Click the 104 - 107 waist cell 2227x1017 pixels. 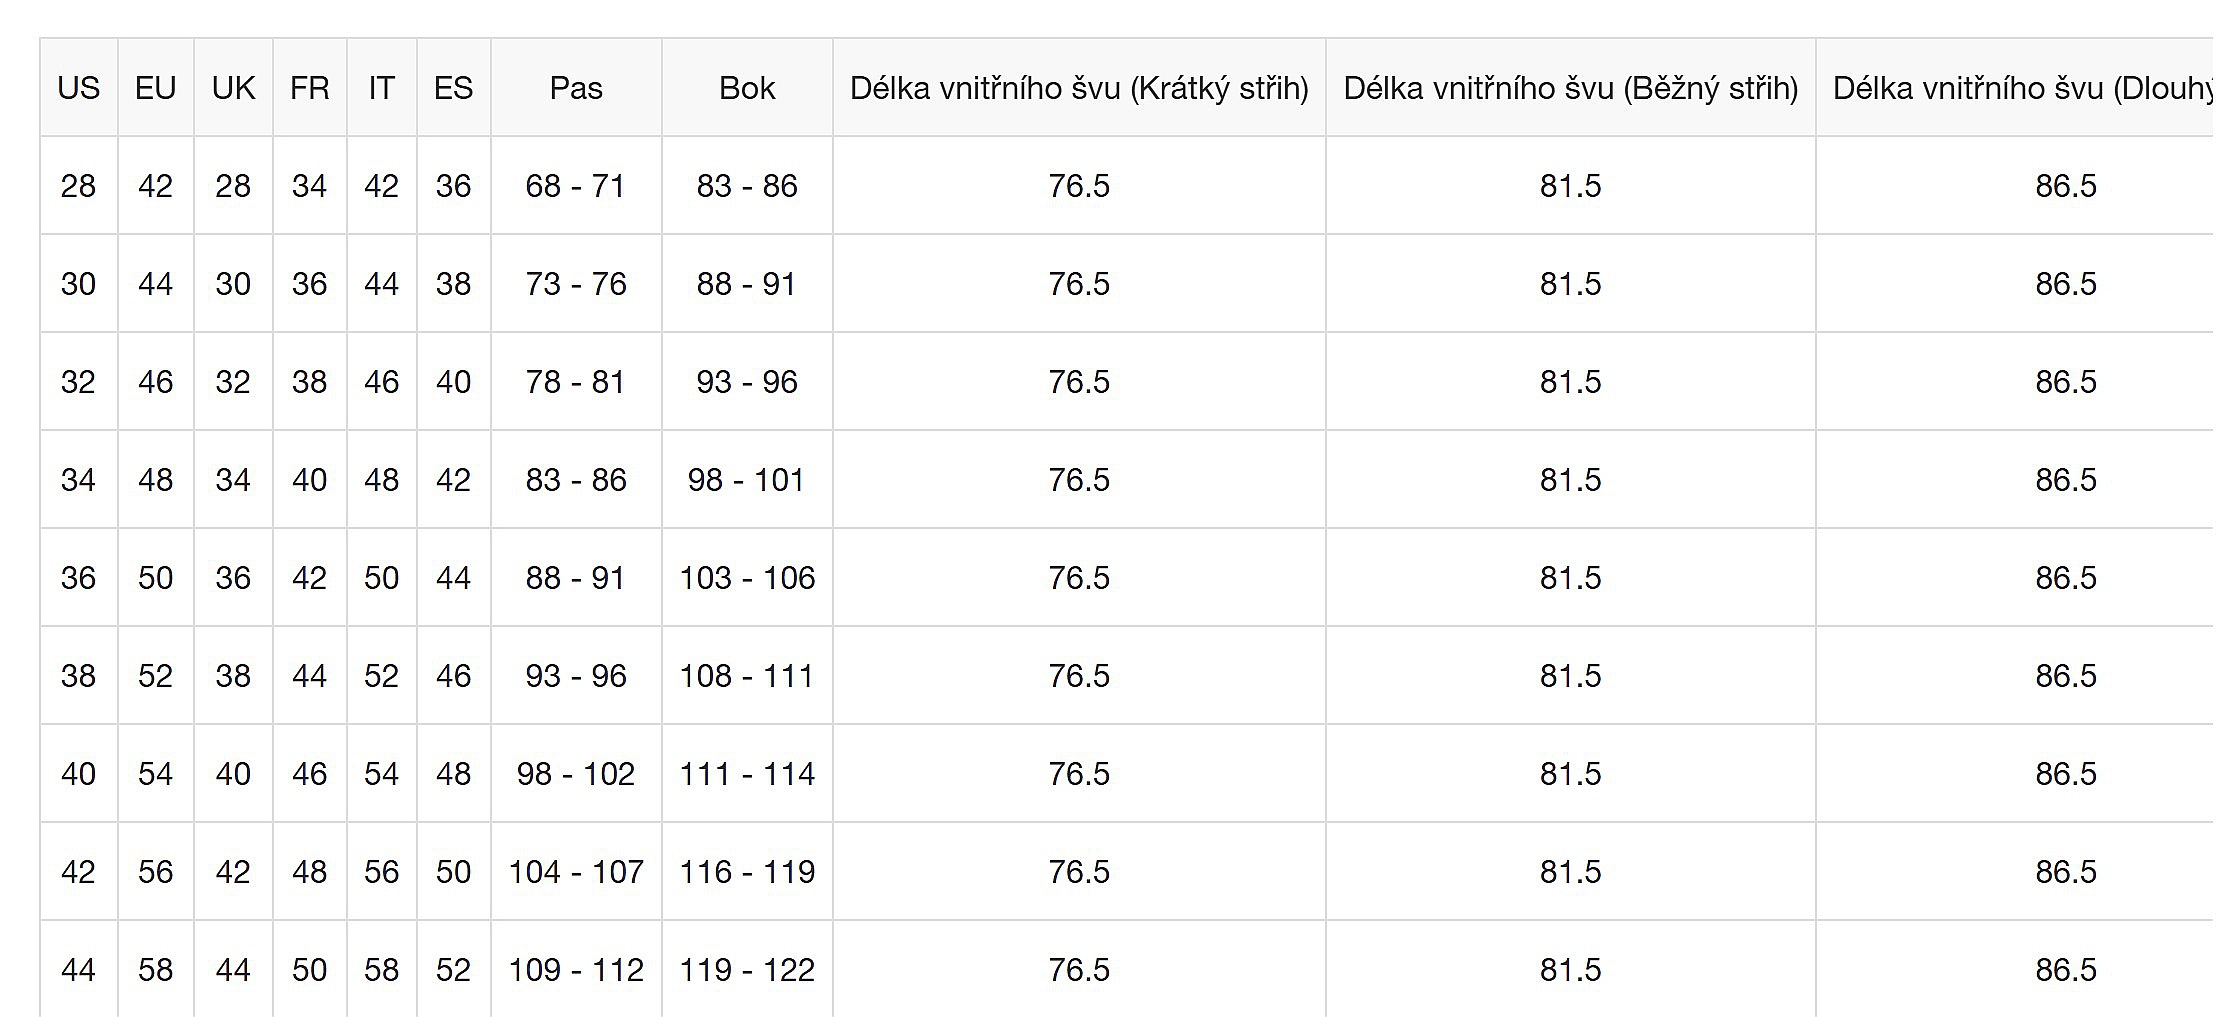click(x=576, y=872)
